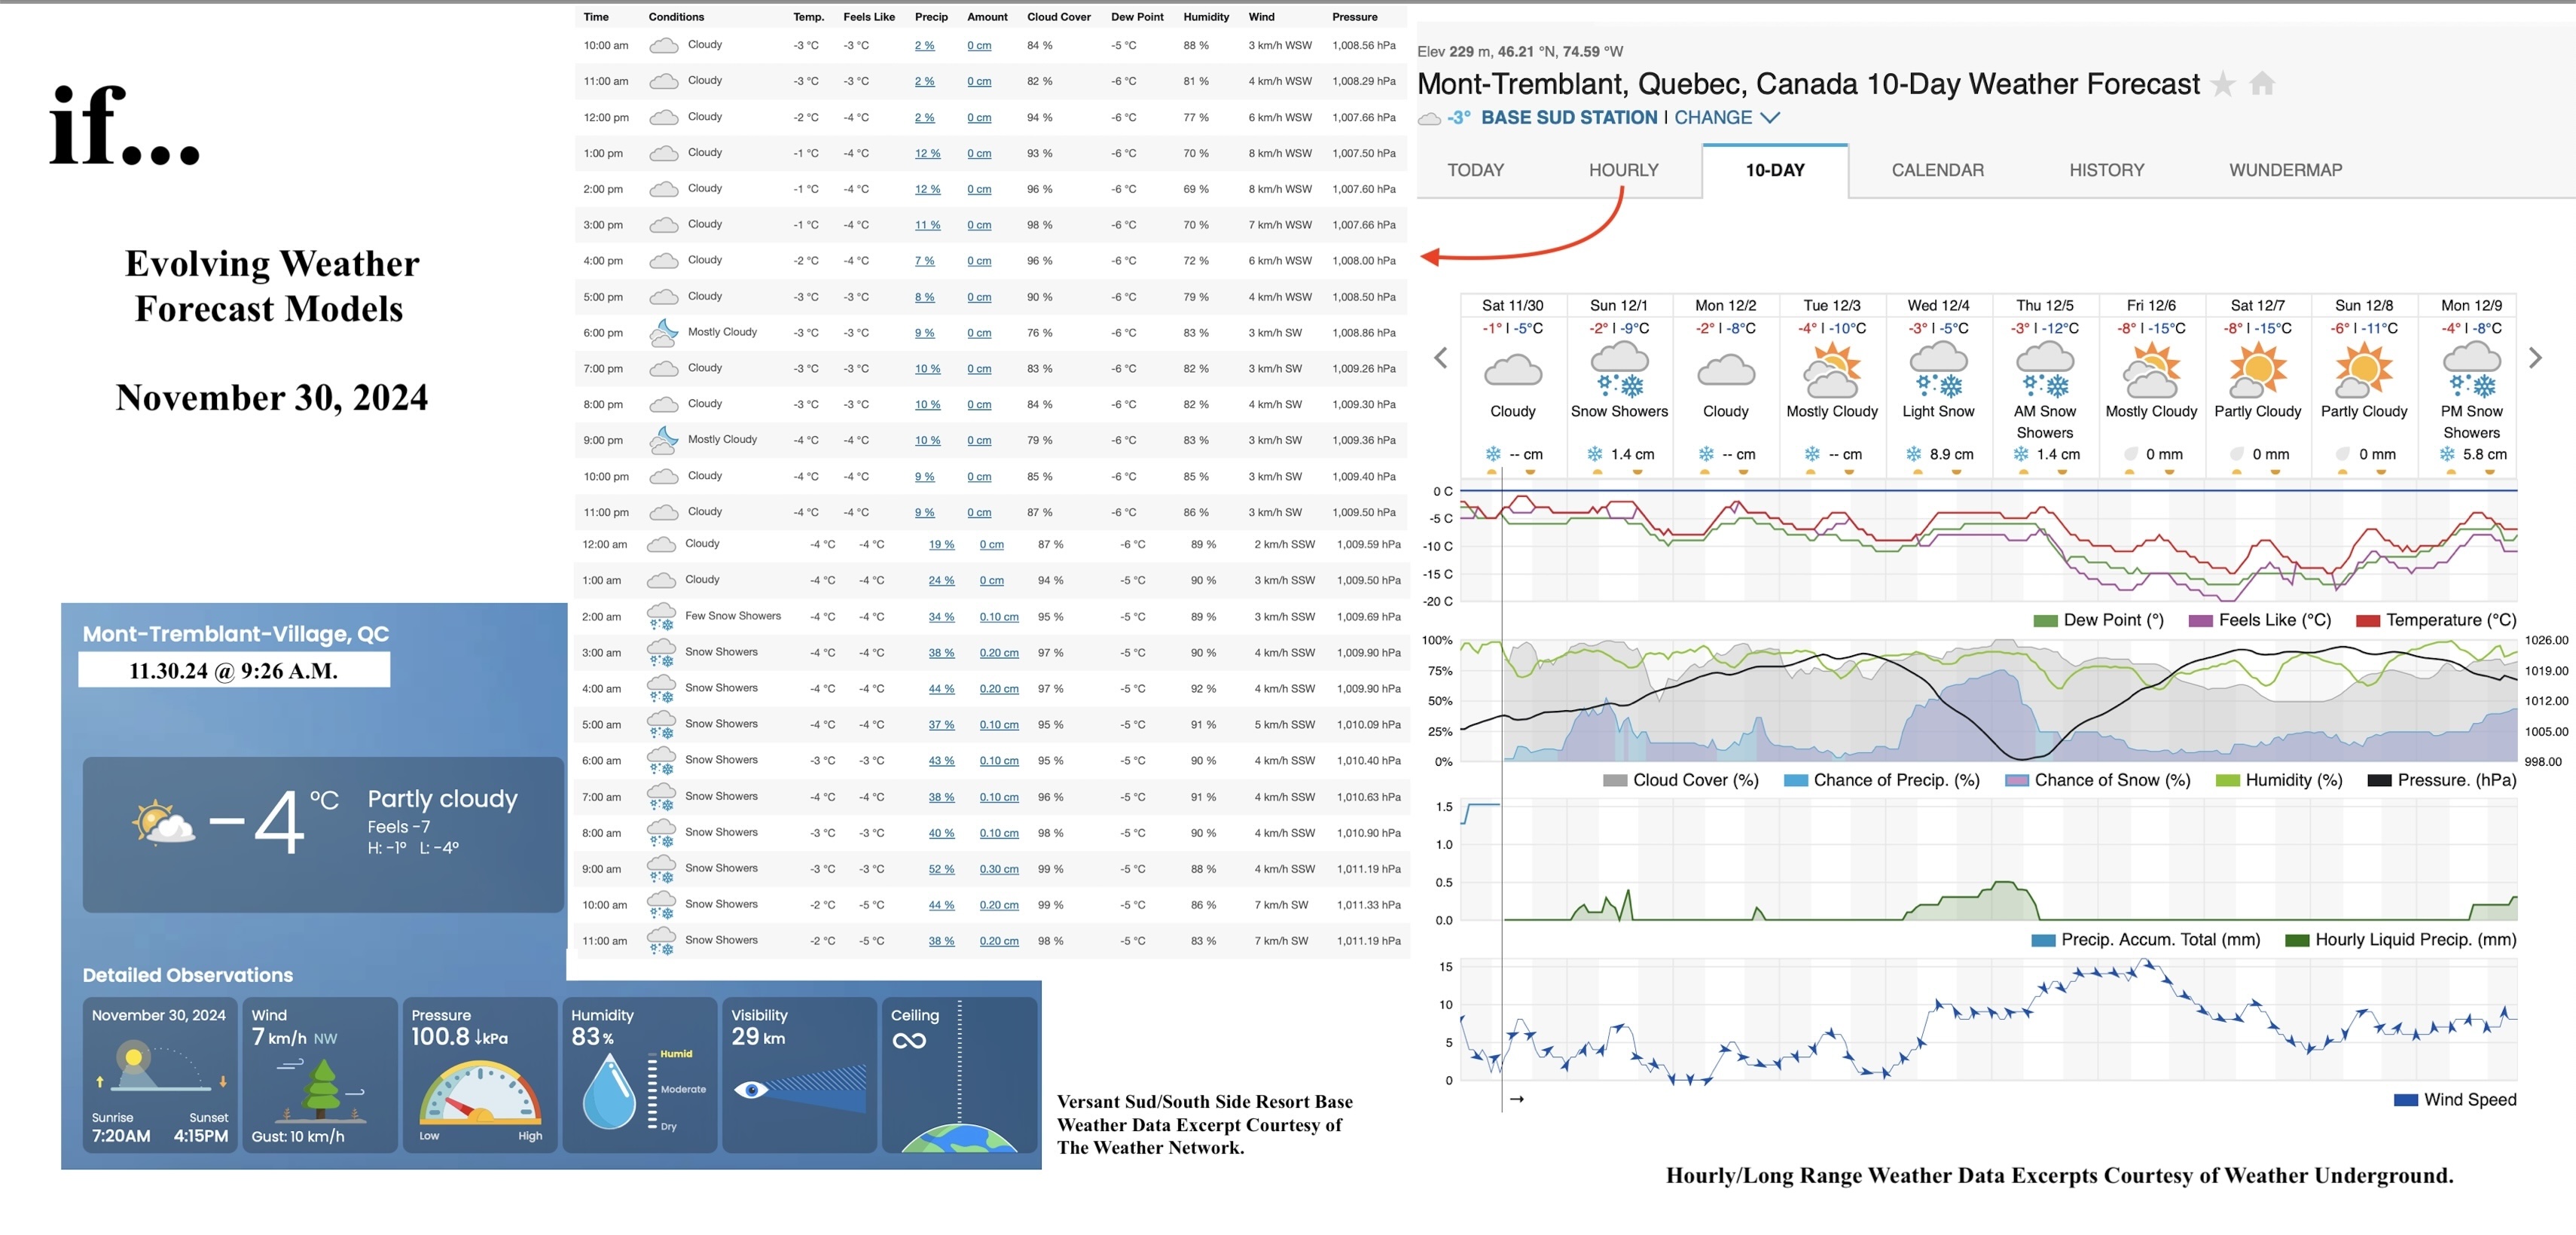The width and height of the screenshot is (2576, 1235).
Task: Click the Cloud Cover gray legend swatch
Action: point(1614,781)
